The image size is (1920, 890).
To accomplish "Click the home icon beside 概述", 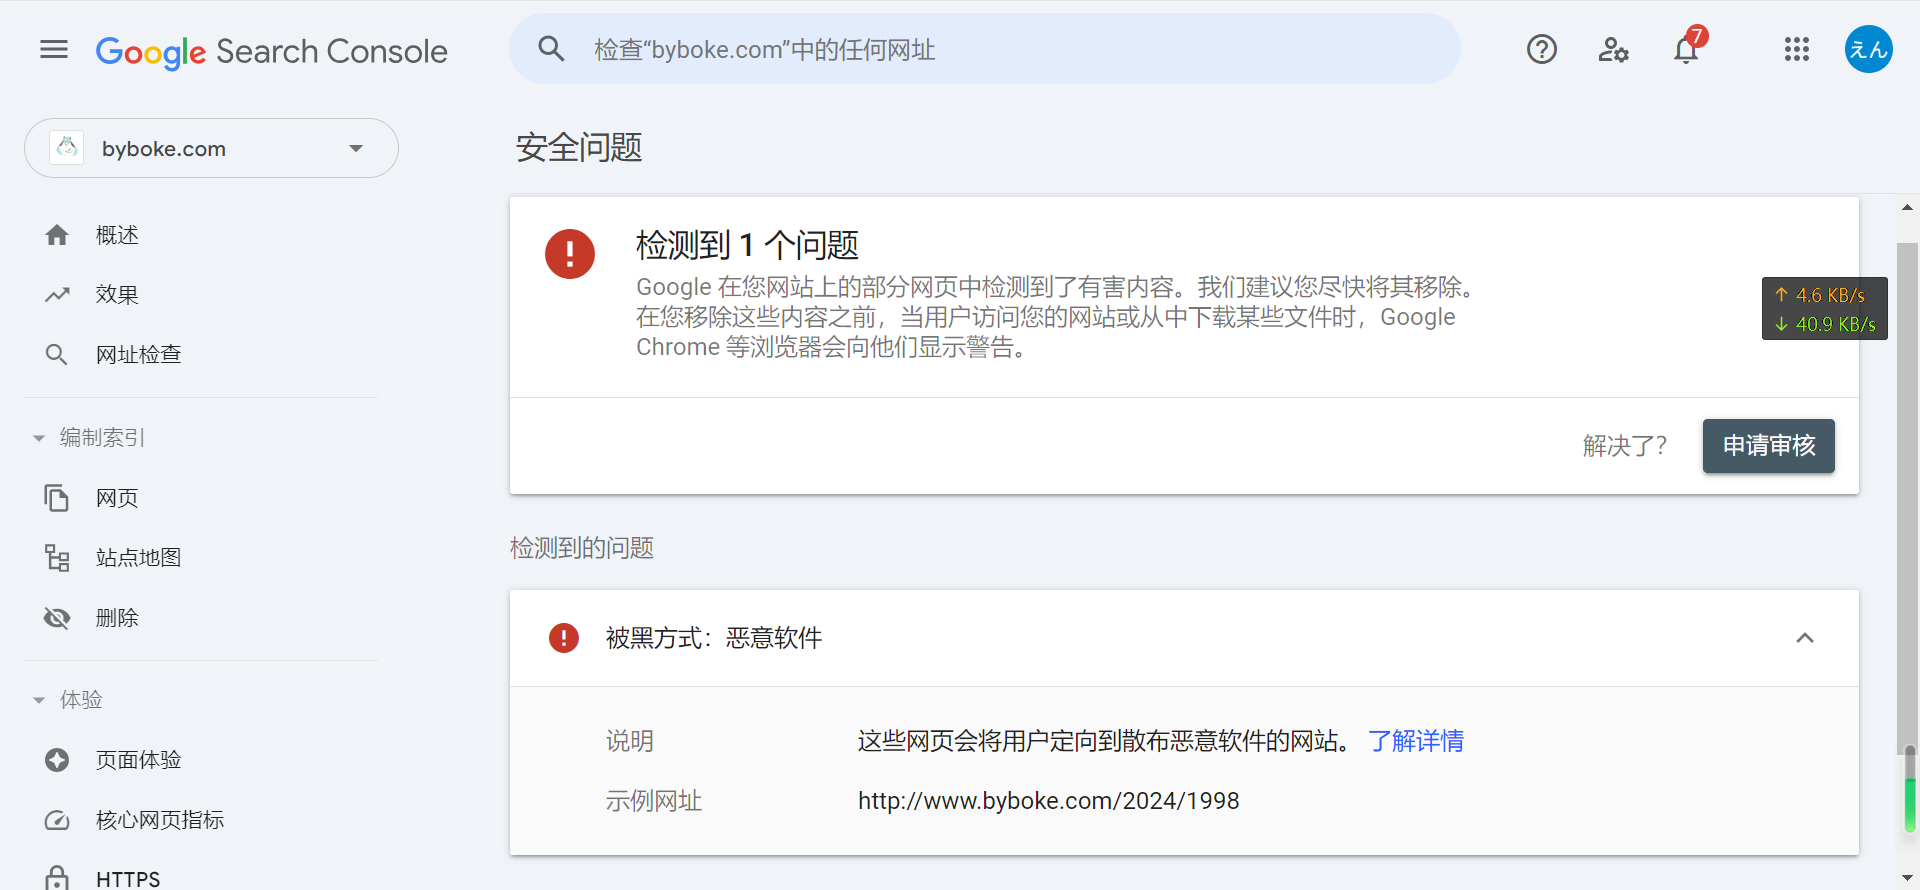I will click(x=57, y=235).
